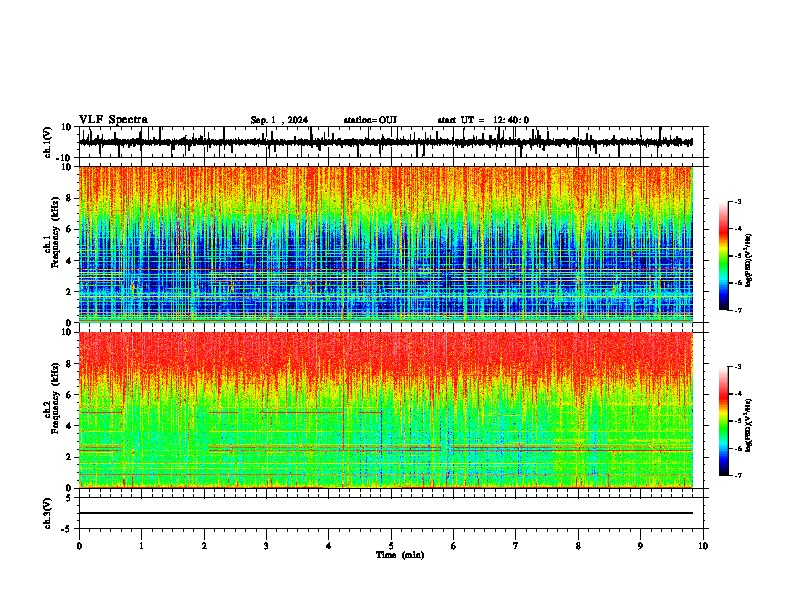792x612 pixels.
Task: Click the '6' kHz tick on ch.2 spectrogram axis
Action: point(70,394)
